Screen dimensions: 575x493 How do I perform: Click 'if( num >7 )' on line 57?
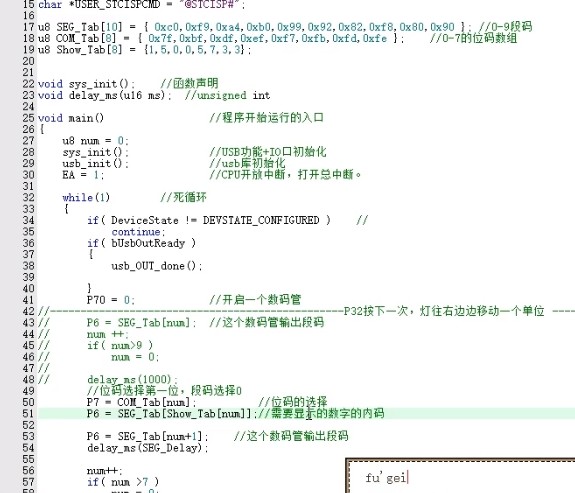coord(123,482)
